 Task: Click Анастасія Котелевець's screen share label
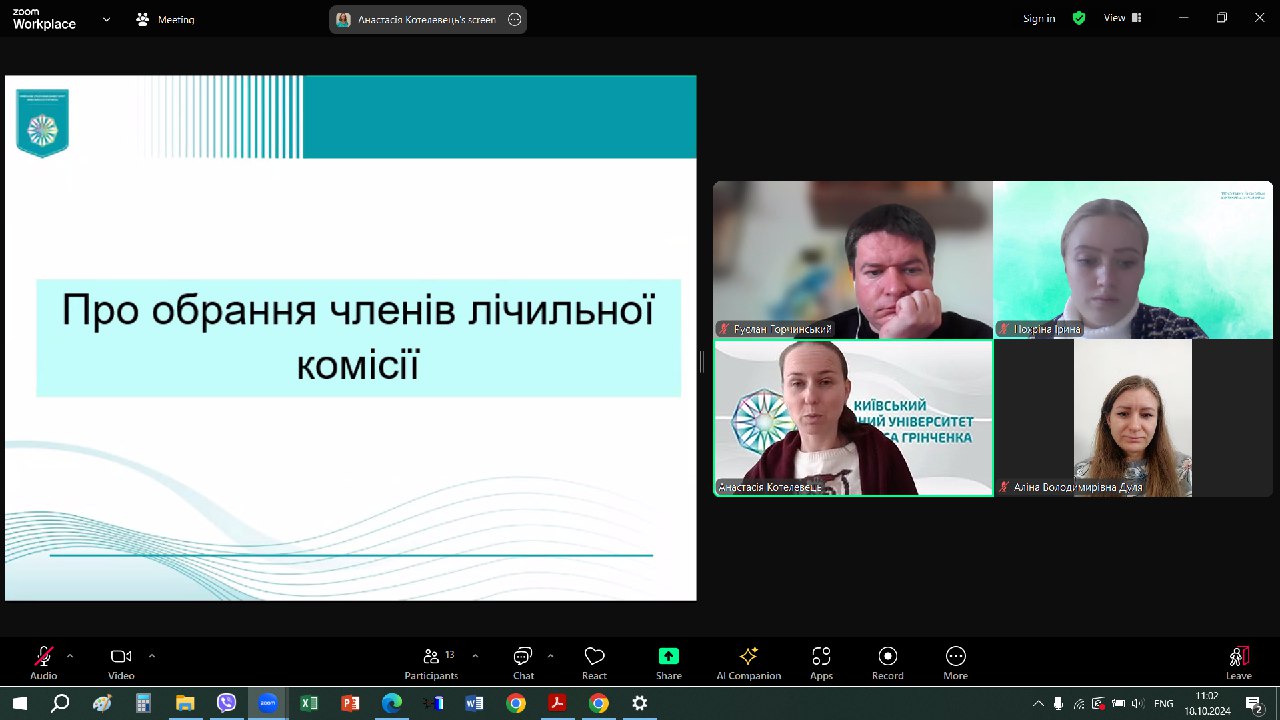[x=428, y=18]
